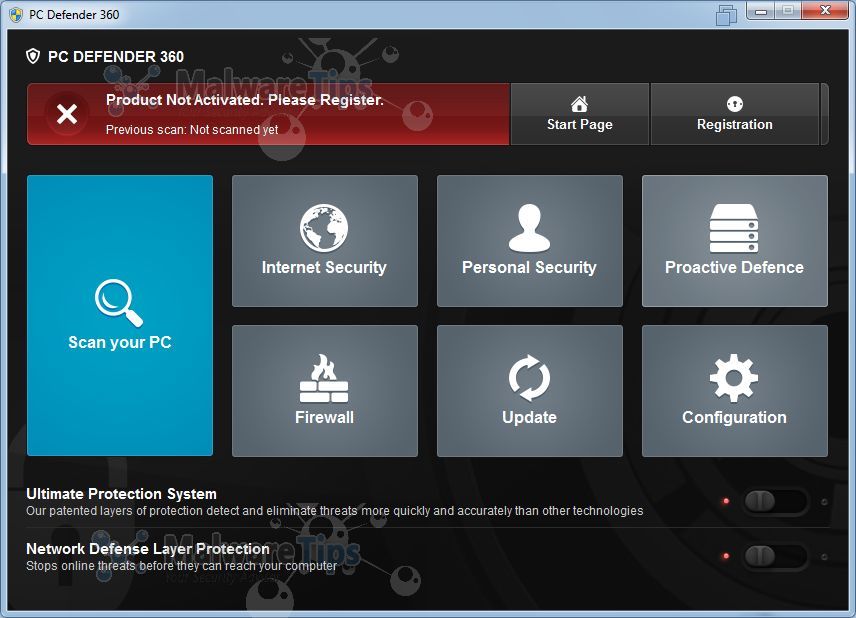
Task: Minimize the PC Defender 360 window
Action: click(x=761, y=10)
